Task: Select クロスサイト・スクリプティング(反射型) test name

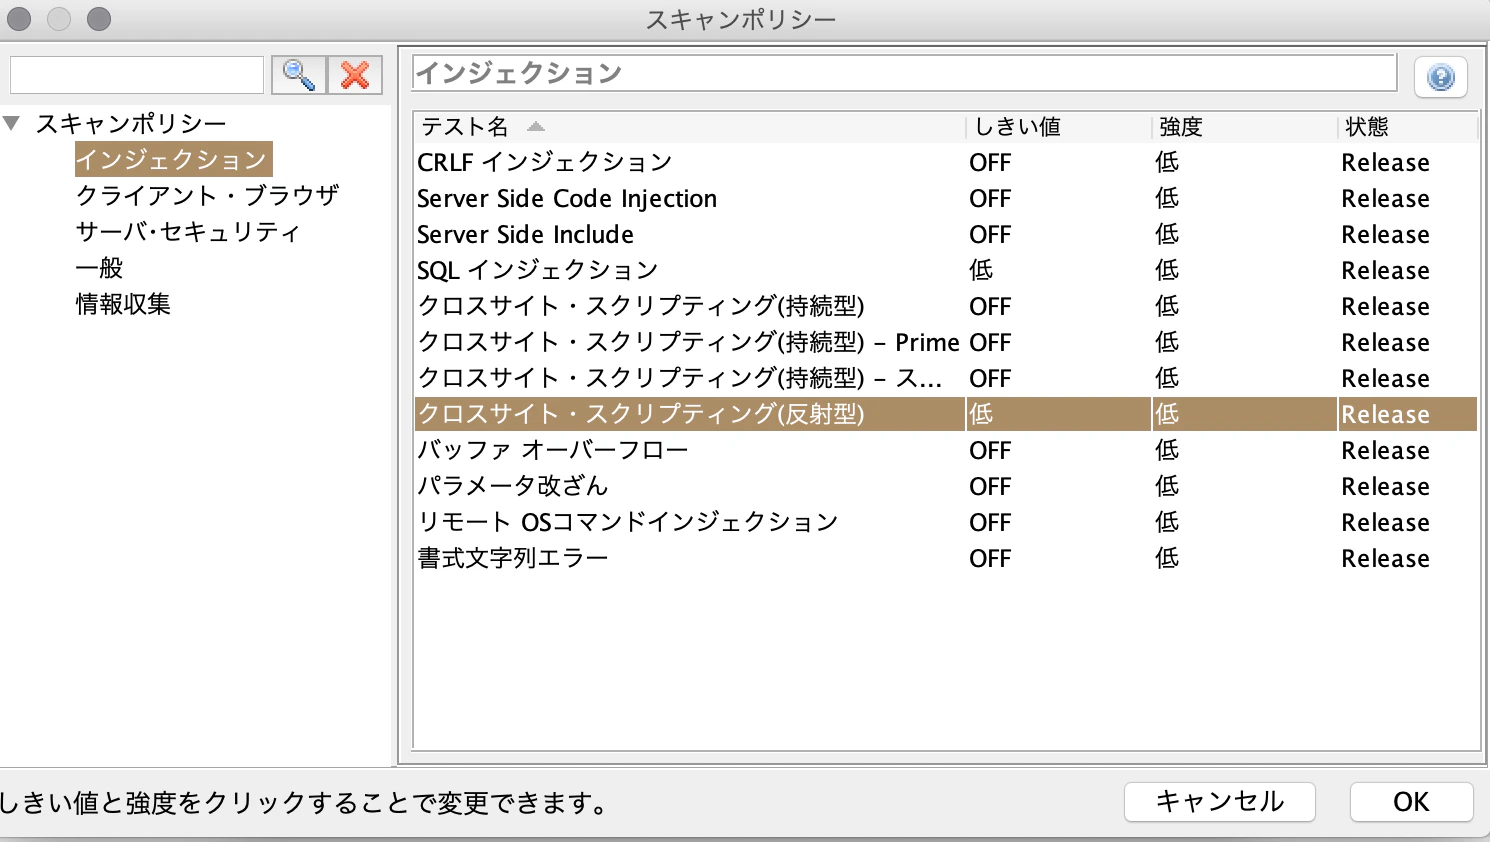Action: [x=640, y=414]
